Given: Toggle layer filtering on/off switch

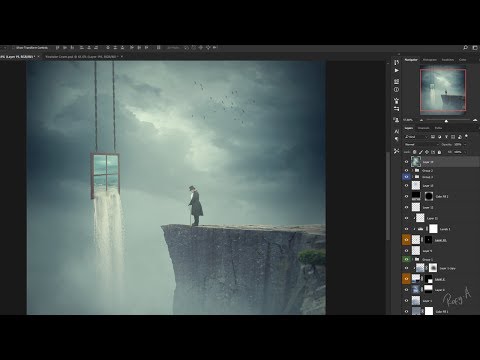Looking at the screenshot, I should pyautogui.click(x=466, y=136).
